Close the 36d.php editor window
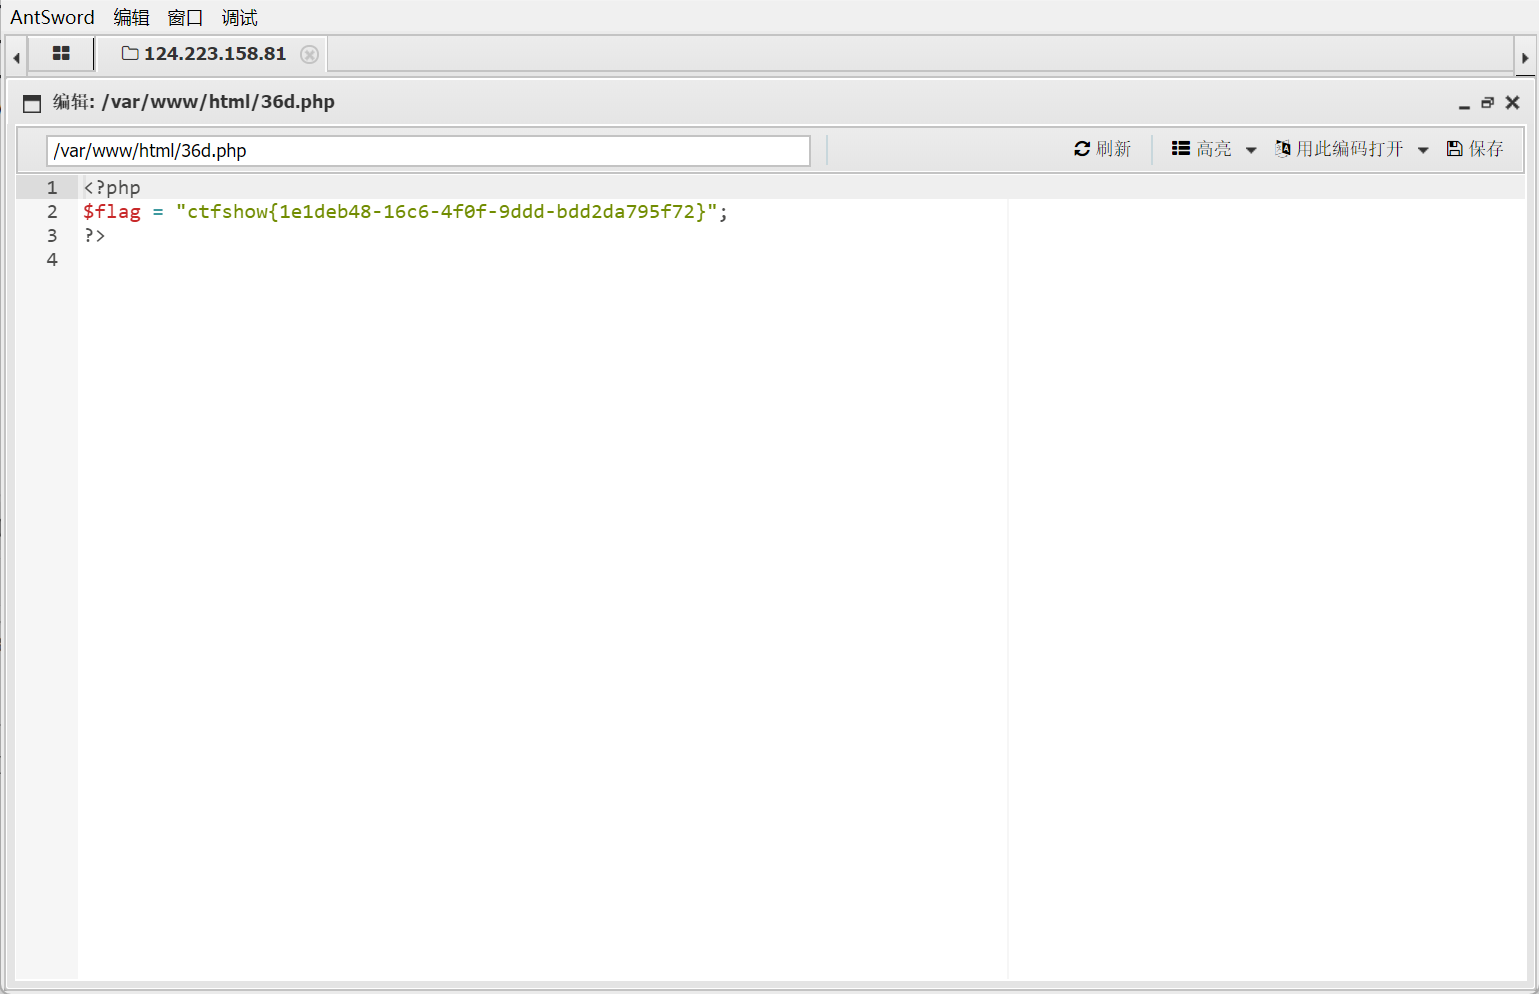The image size is (1539, 994). [x=1512, y=103]
